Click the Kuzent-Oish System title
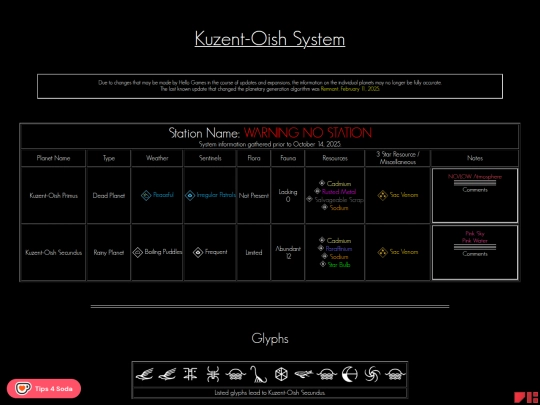The image size is (540, 405). [270, 39]
